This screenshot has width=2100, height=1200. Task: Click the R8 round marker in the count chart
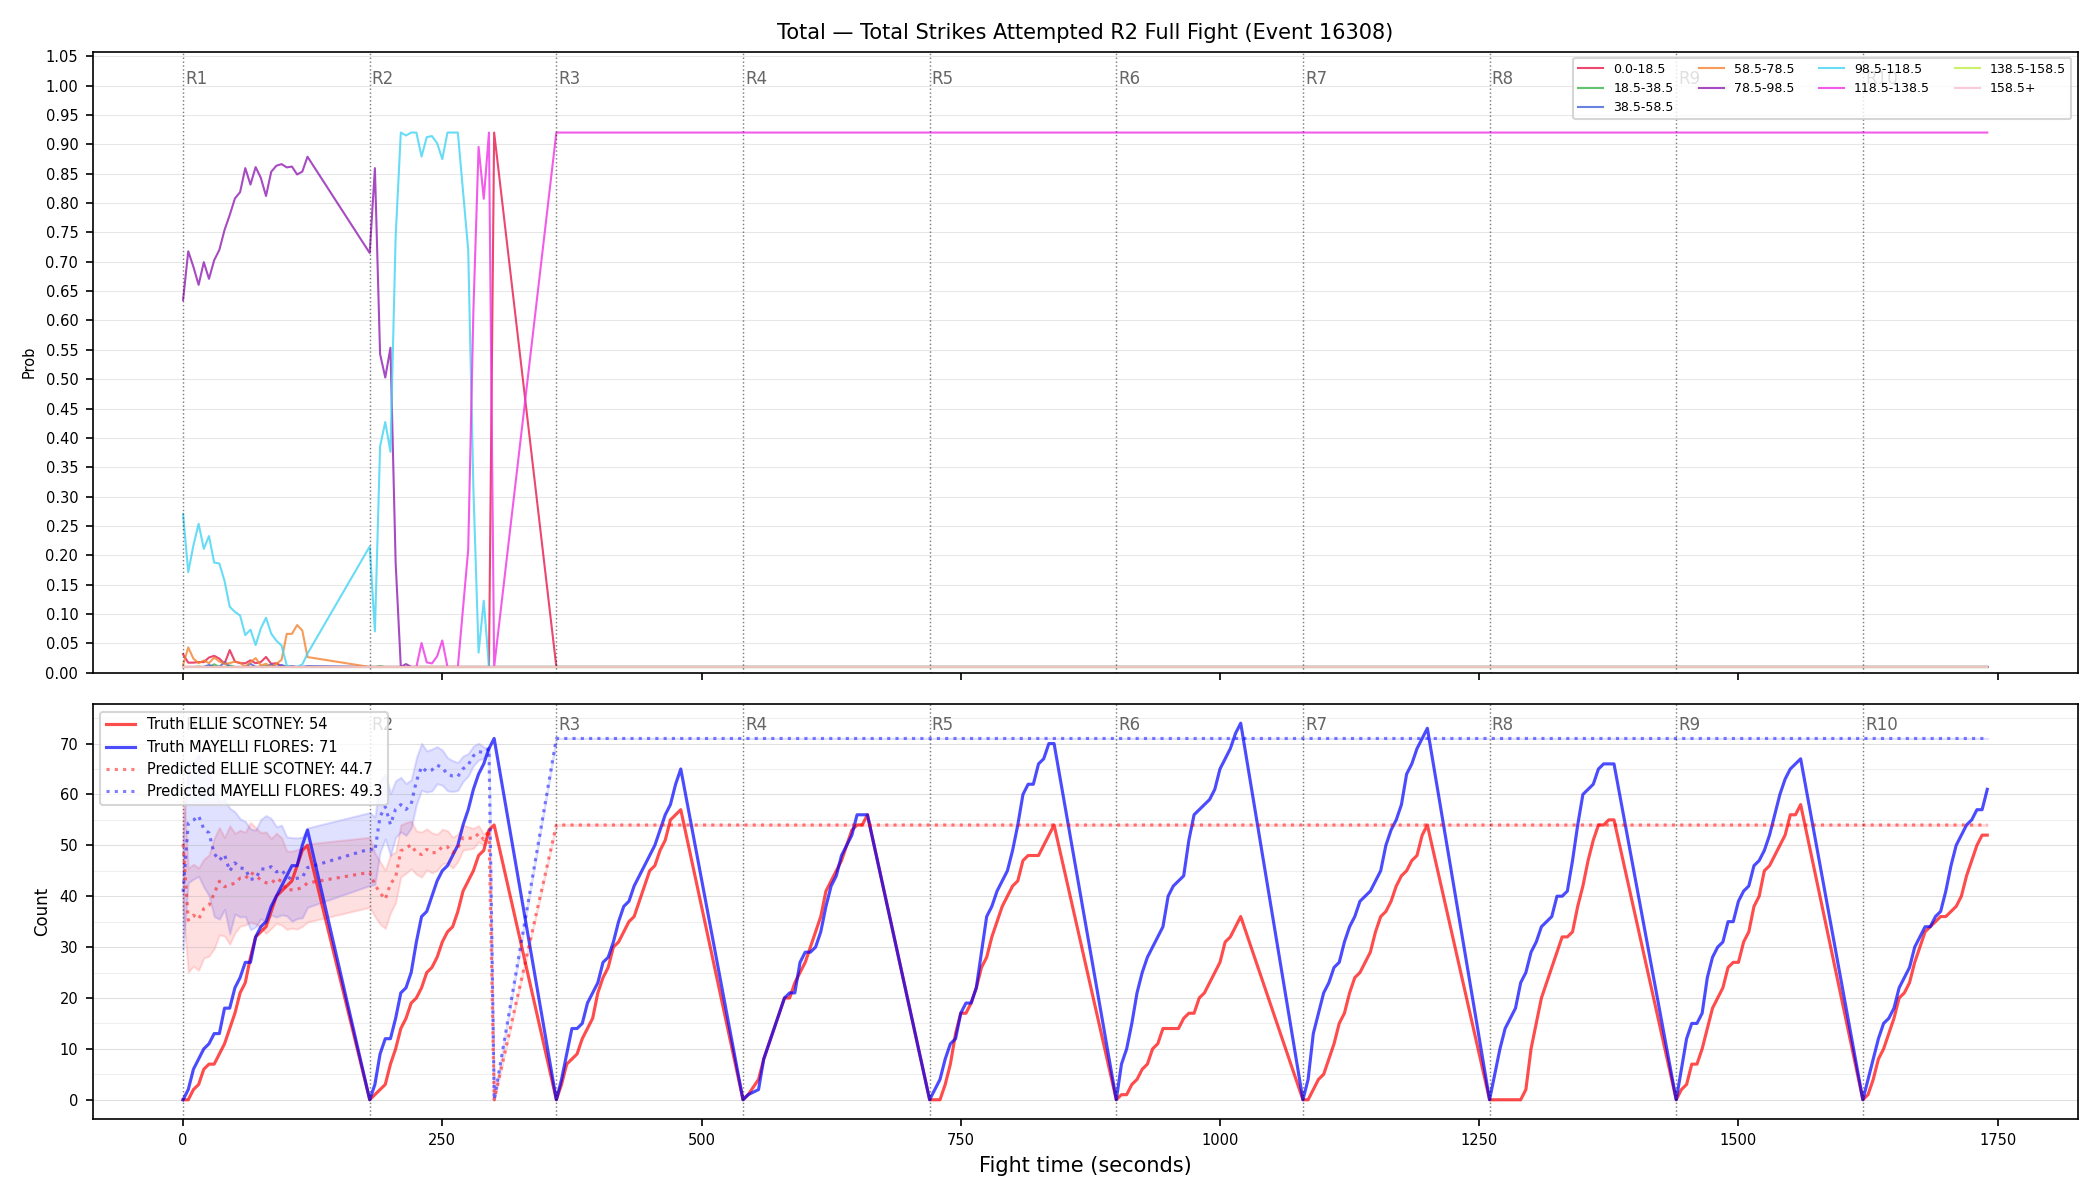point(1503,724)
